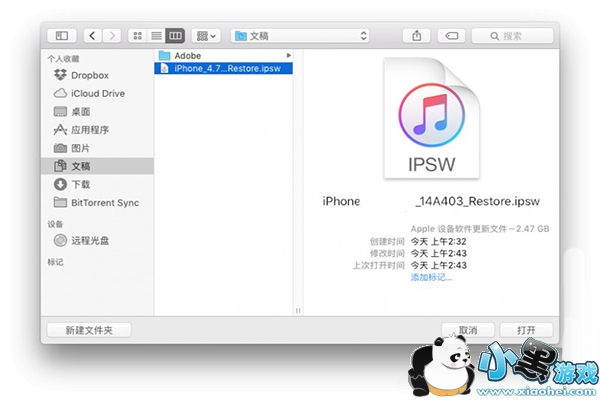Go back with the left chevron

click(92, 36)
